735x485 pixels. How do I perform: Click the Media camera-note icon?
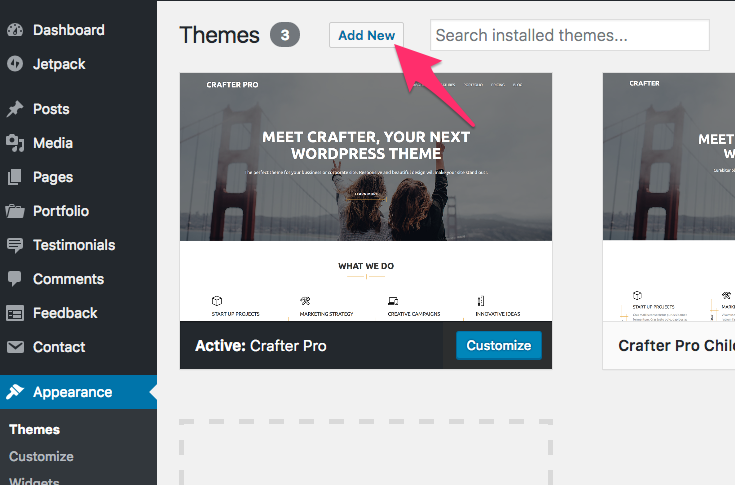pos(15,143)
